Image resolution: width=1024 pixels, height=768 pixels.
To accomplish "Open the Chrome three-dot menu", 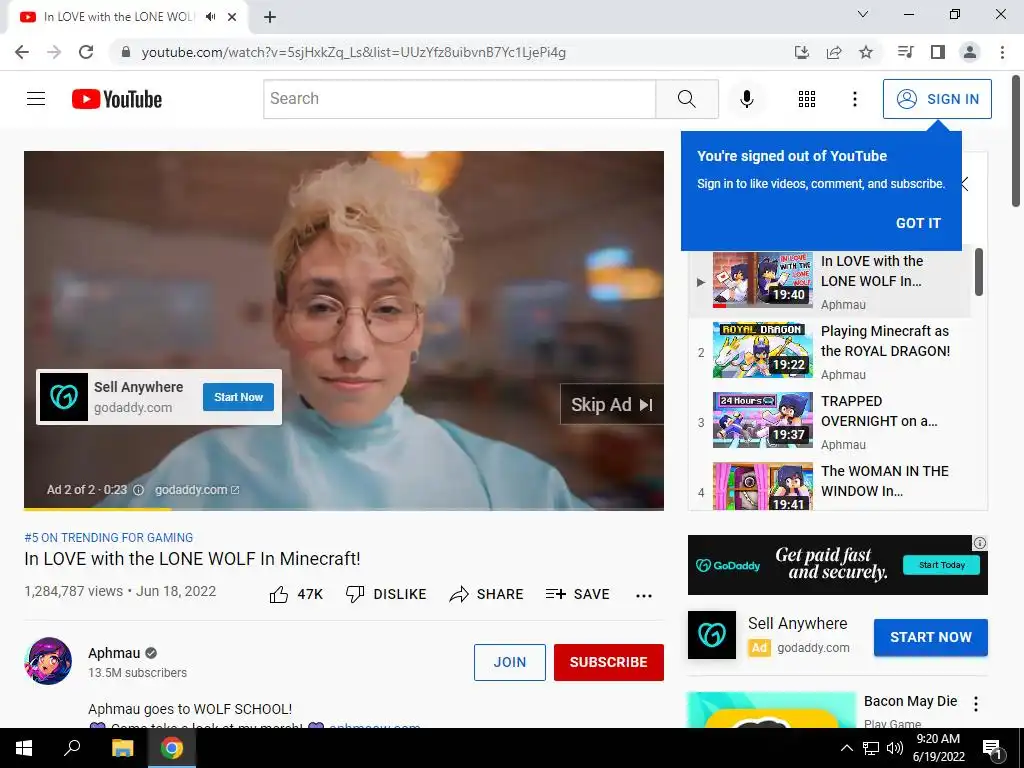I will (1002, 52).
